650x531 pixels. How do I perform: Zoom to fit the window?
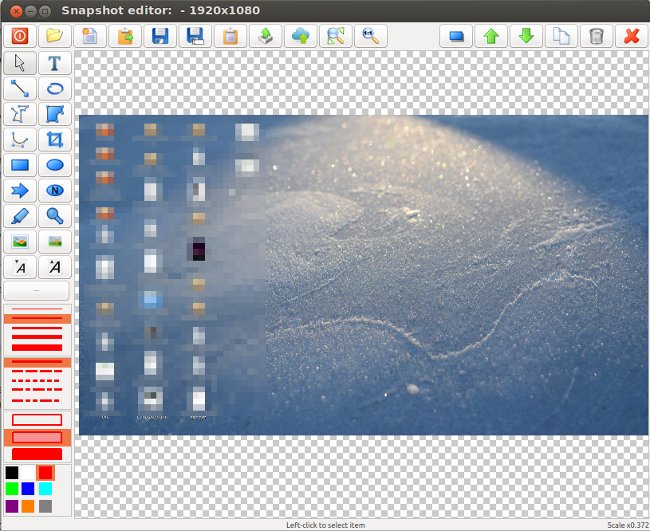click(336, 36)
